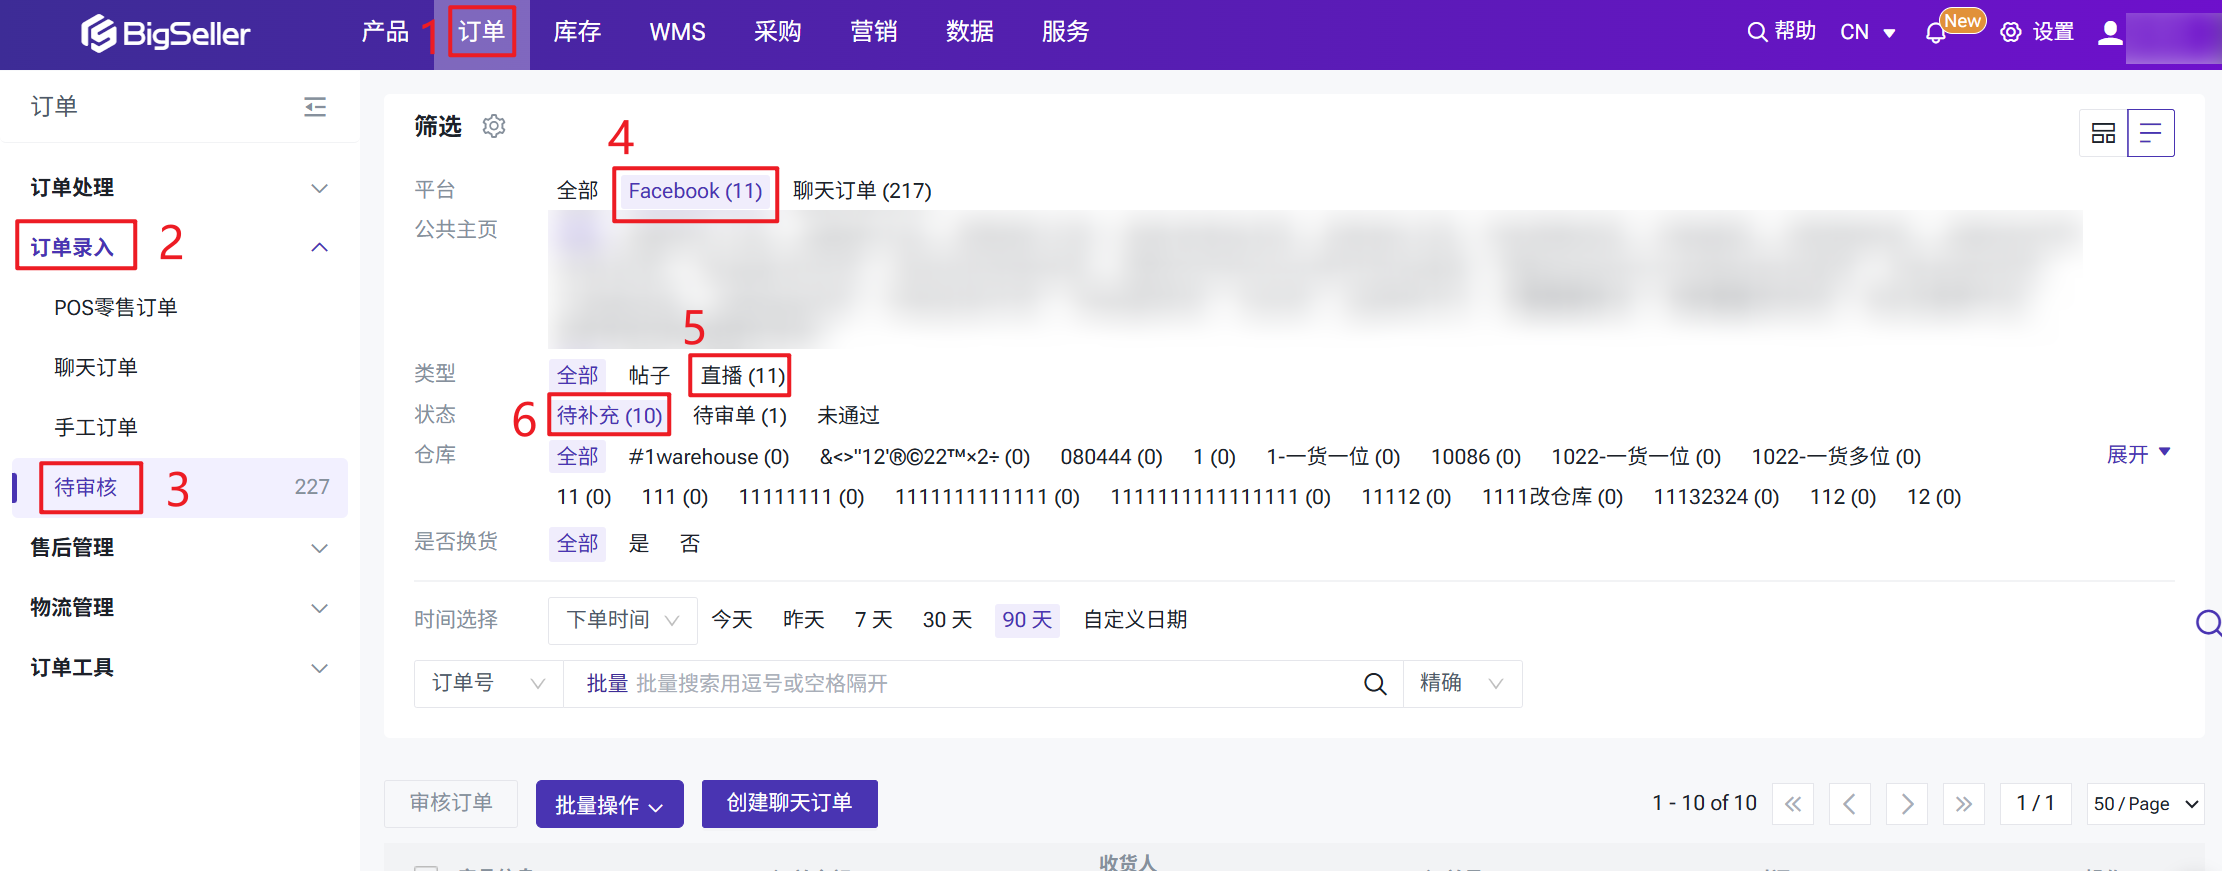Image resolution: width=2222 pixels, height=871 pixels.
Task: Click the search magnifier in order field
Action: click(x=1375, y=684)
